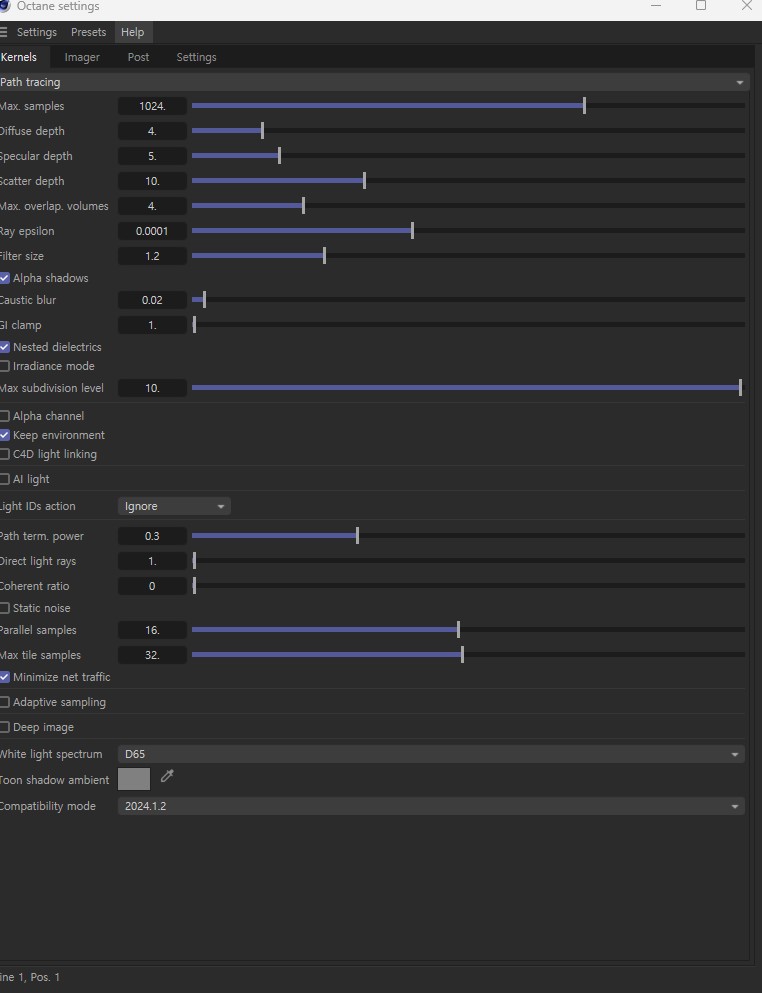Screen dimensions: 762x993
Task: Toggle the Alpha shadows checkbox
Action: [x=4, y=278]
